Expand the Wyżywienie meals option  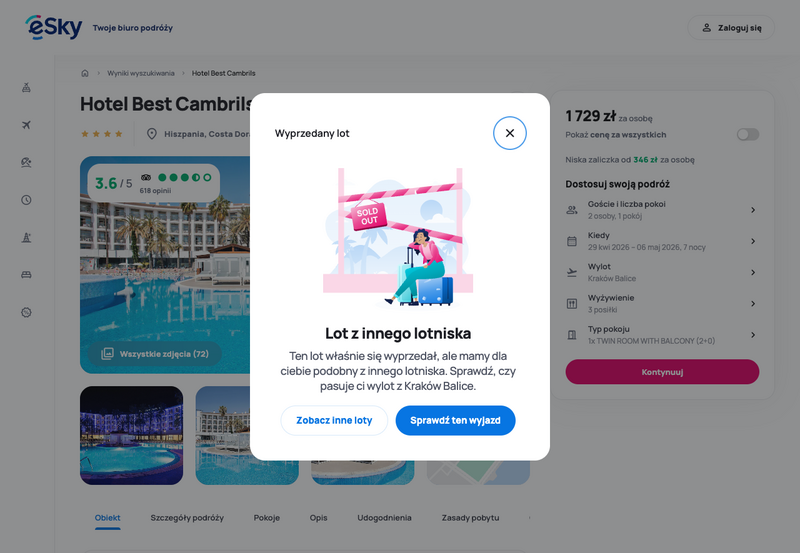click(x=662, y=304)
